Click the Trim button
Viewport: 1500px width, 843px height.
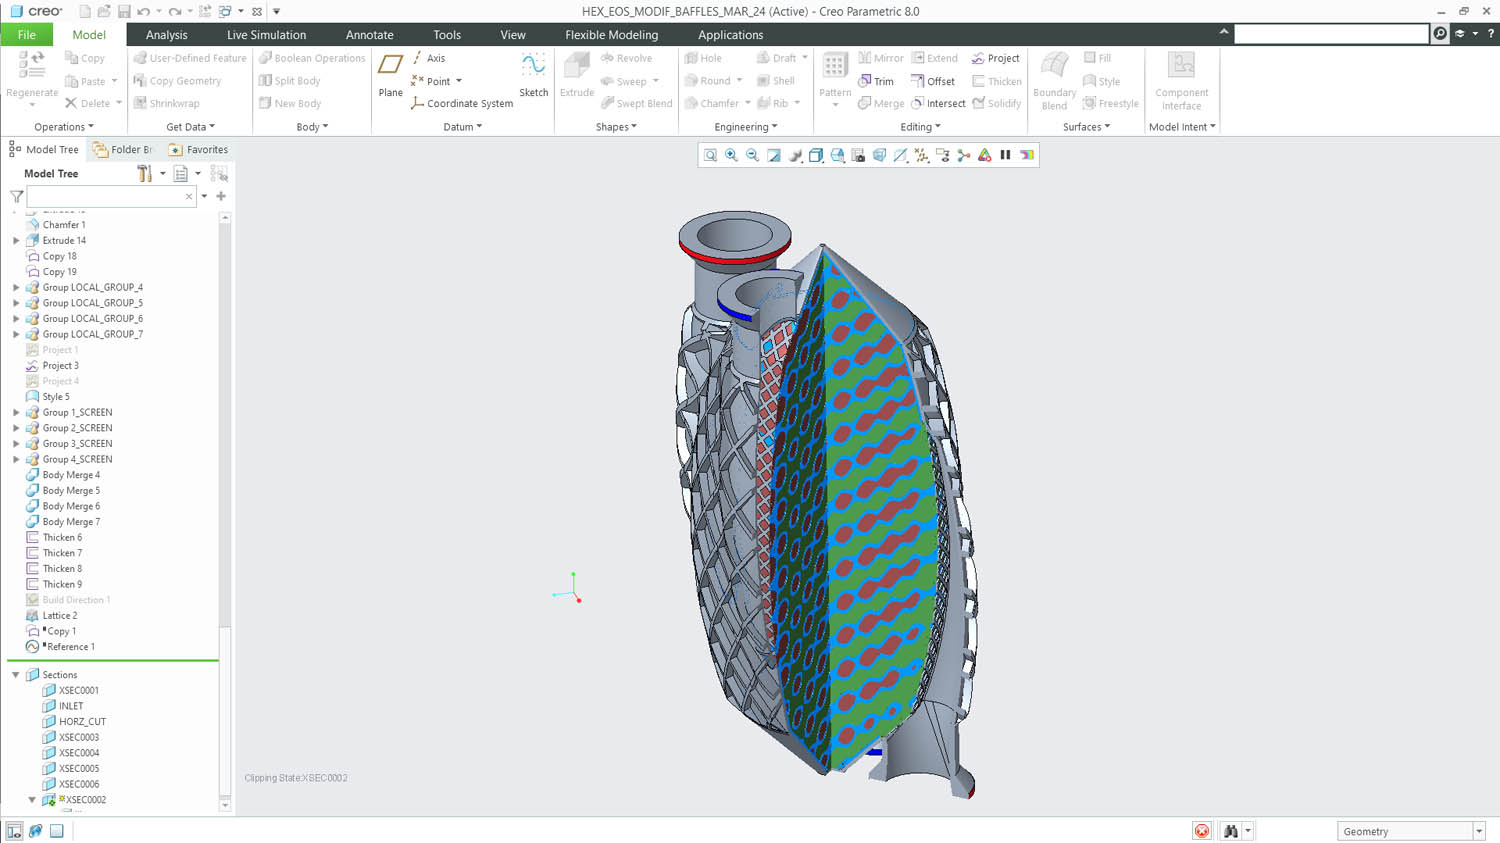[x=876, y=81]
